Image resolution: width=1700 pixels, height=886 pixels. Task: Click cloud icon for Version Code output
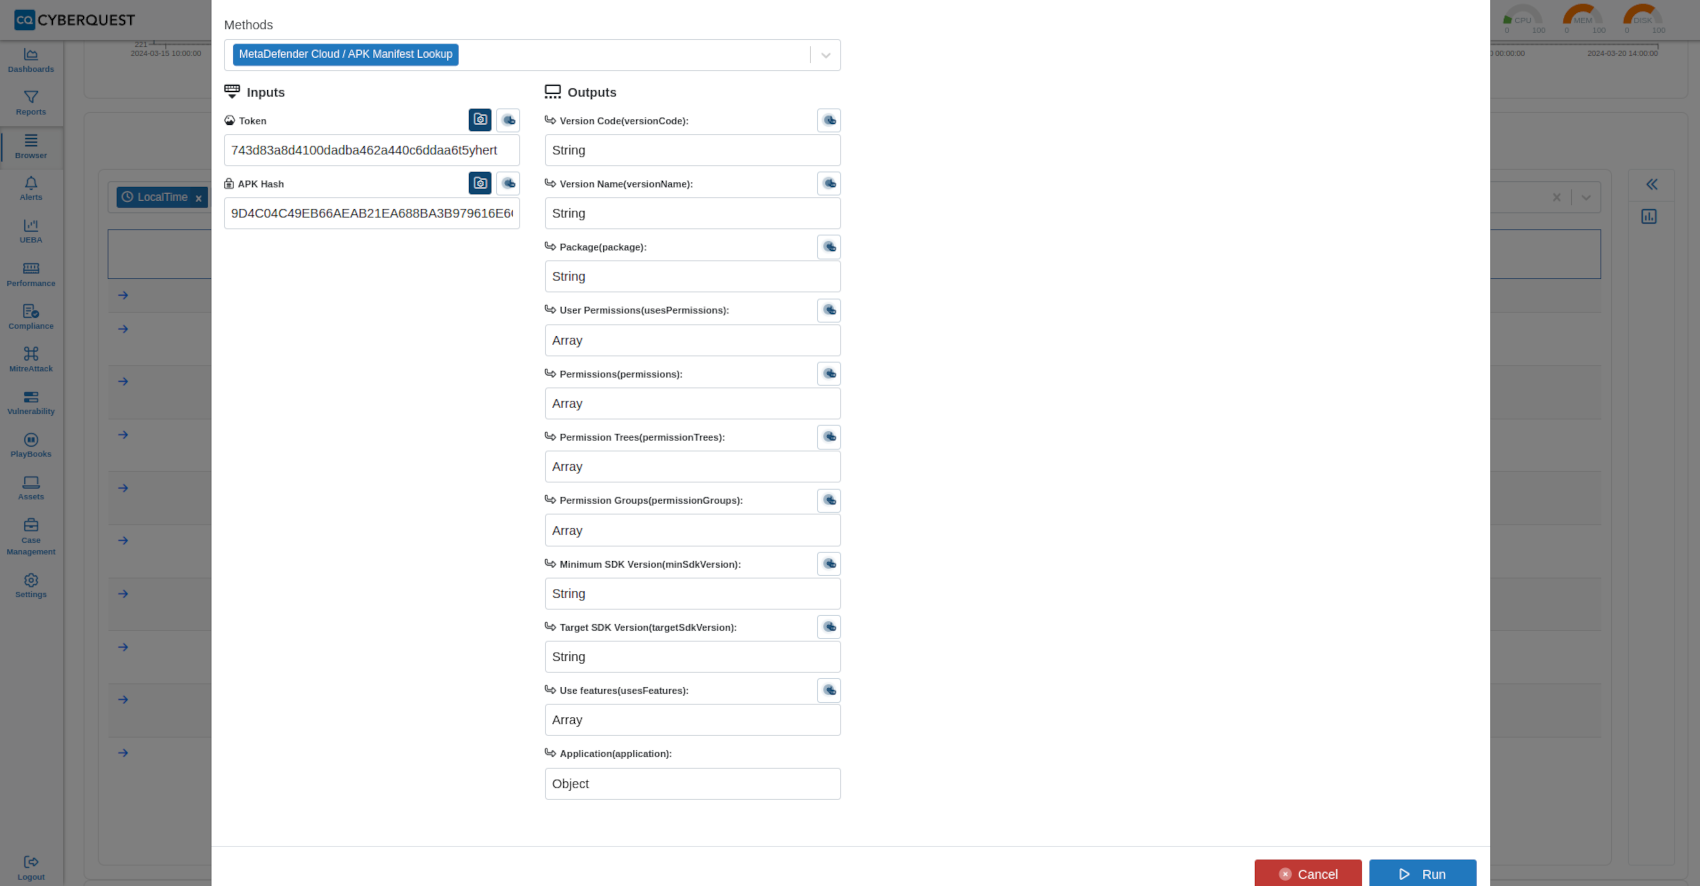point(829,120)
